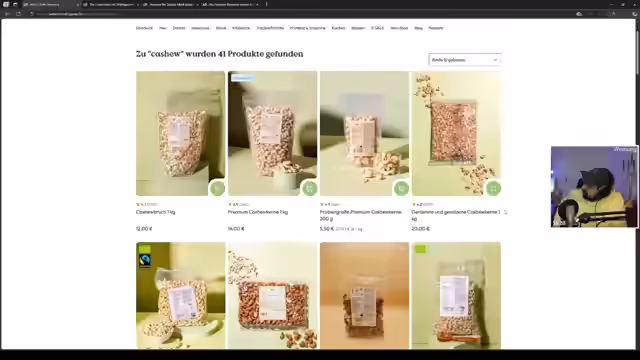Click the chevron arrow of the sorting box
This screenshot has width=640, height=360.
[495, 60]
